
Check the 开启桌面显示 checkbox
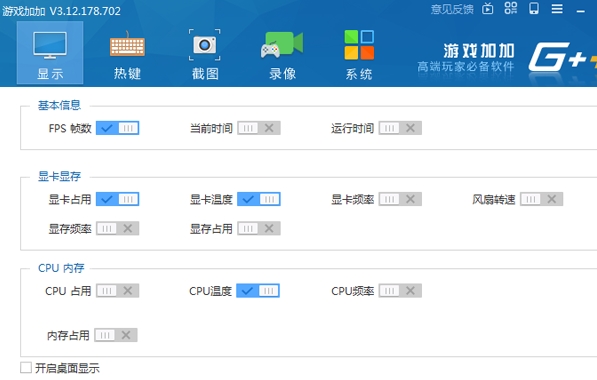(x=26, y=368)
